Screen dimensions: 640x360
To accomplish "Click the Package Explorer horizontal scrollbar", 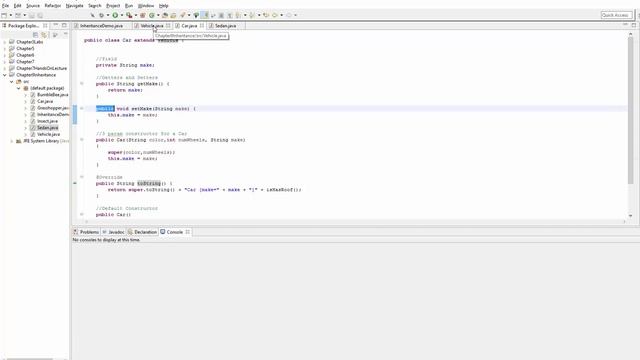I will click(30, 359).
